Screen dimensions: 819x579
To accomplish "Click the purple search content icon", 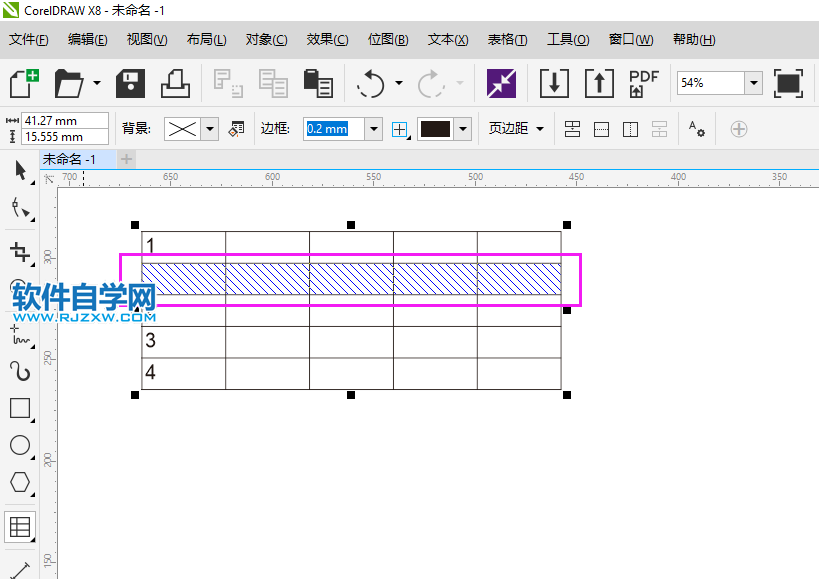I will click(x=501, y=83).
